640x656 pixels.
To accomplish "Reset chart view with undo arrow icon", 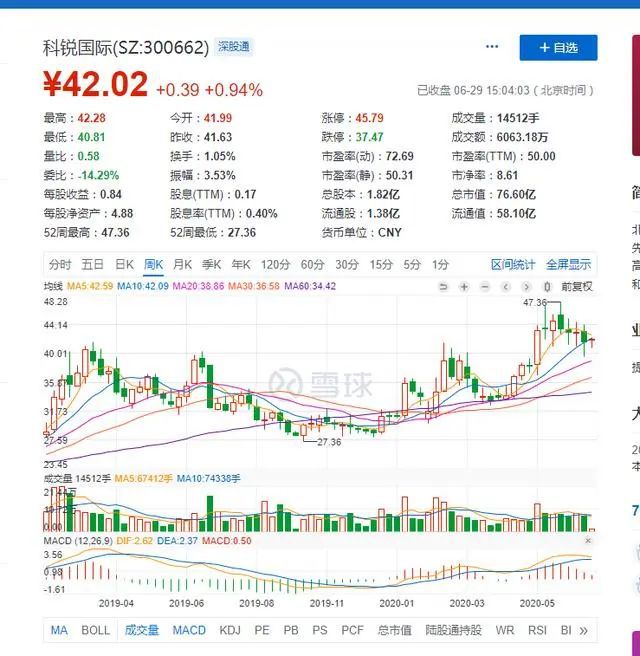I will 443,287.
